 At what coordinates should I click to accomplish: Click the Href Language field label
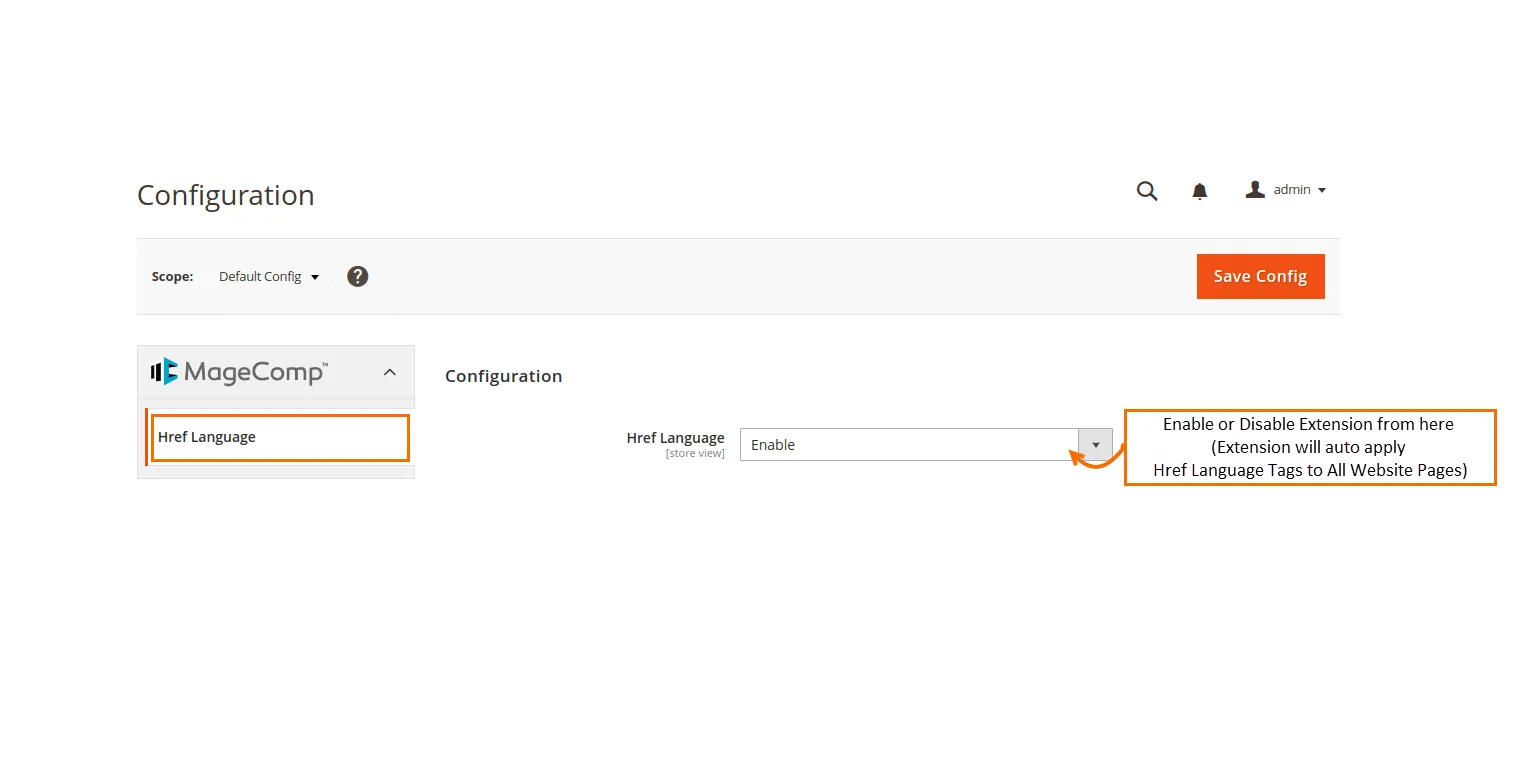675,438
